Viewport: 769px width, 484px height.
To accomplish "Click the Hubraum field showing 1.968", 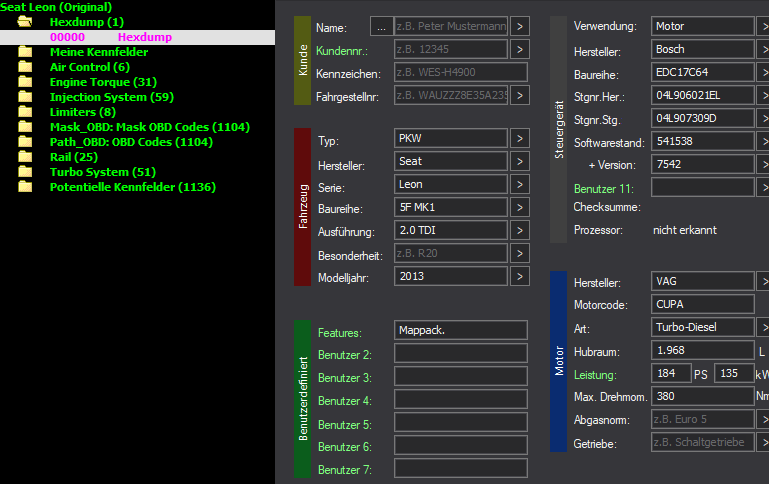I will (x=703, y=351).
